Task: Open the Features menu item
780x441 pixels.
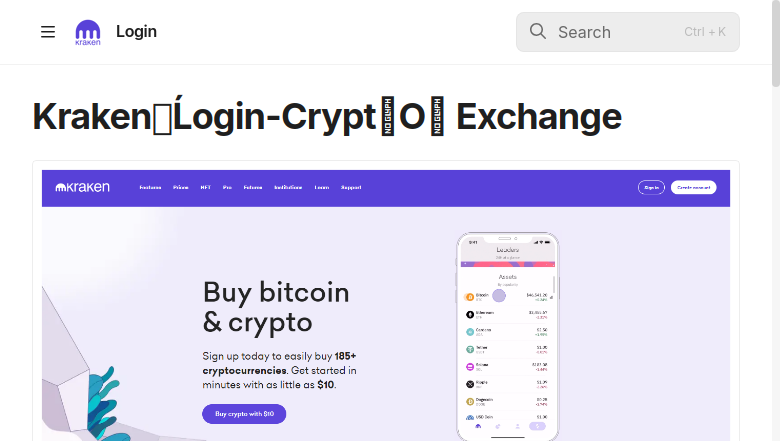Action: (150, 187)
